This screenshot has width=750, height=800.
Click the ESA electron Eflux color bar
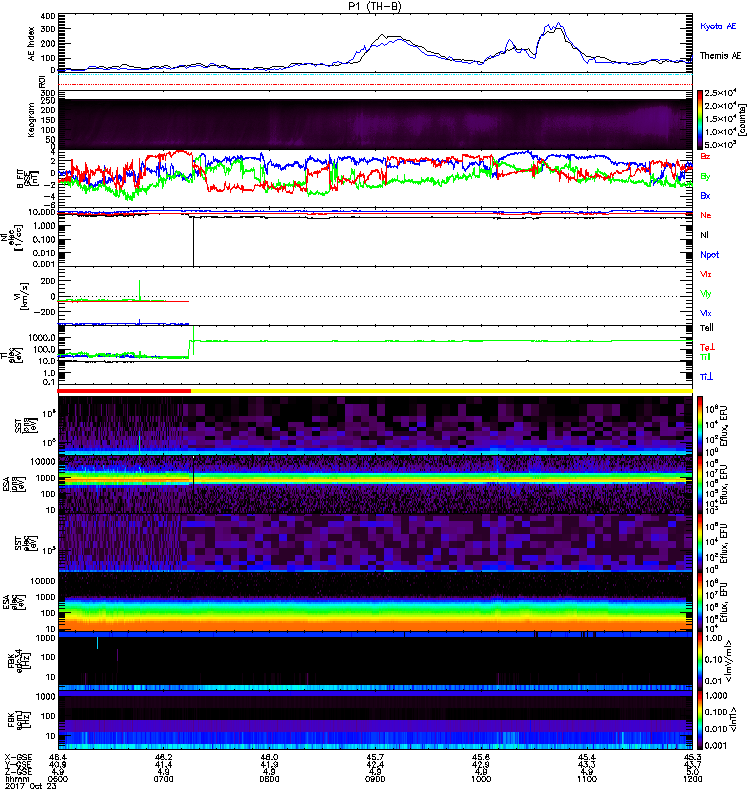click(700, 601)
